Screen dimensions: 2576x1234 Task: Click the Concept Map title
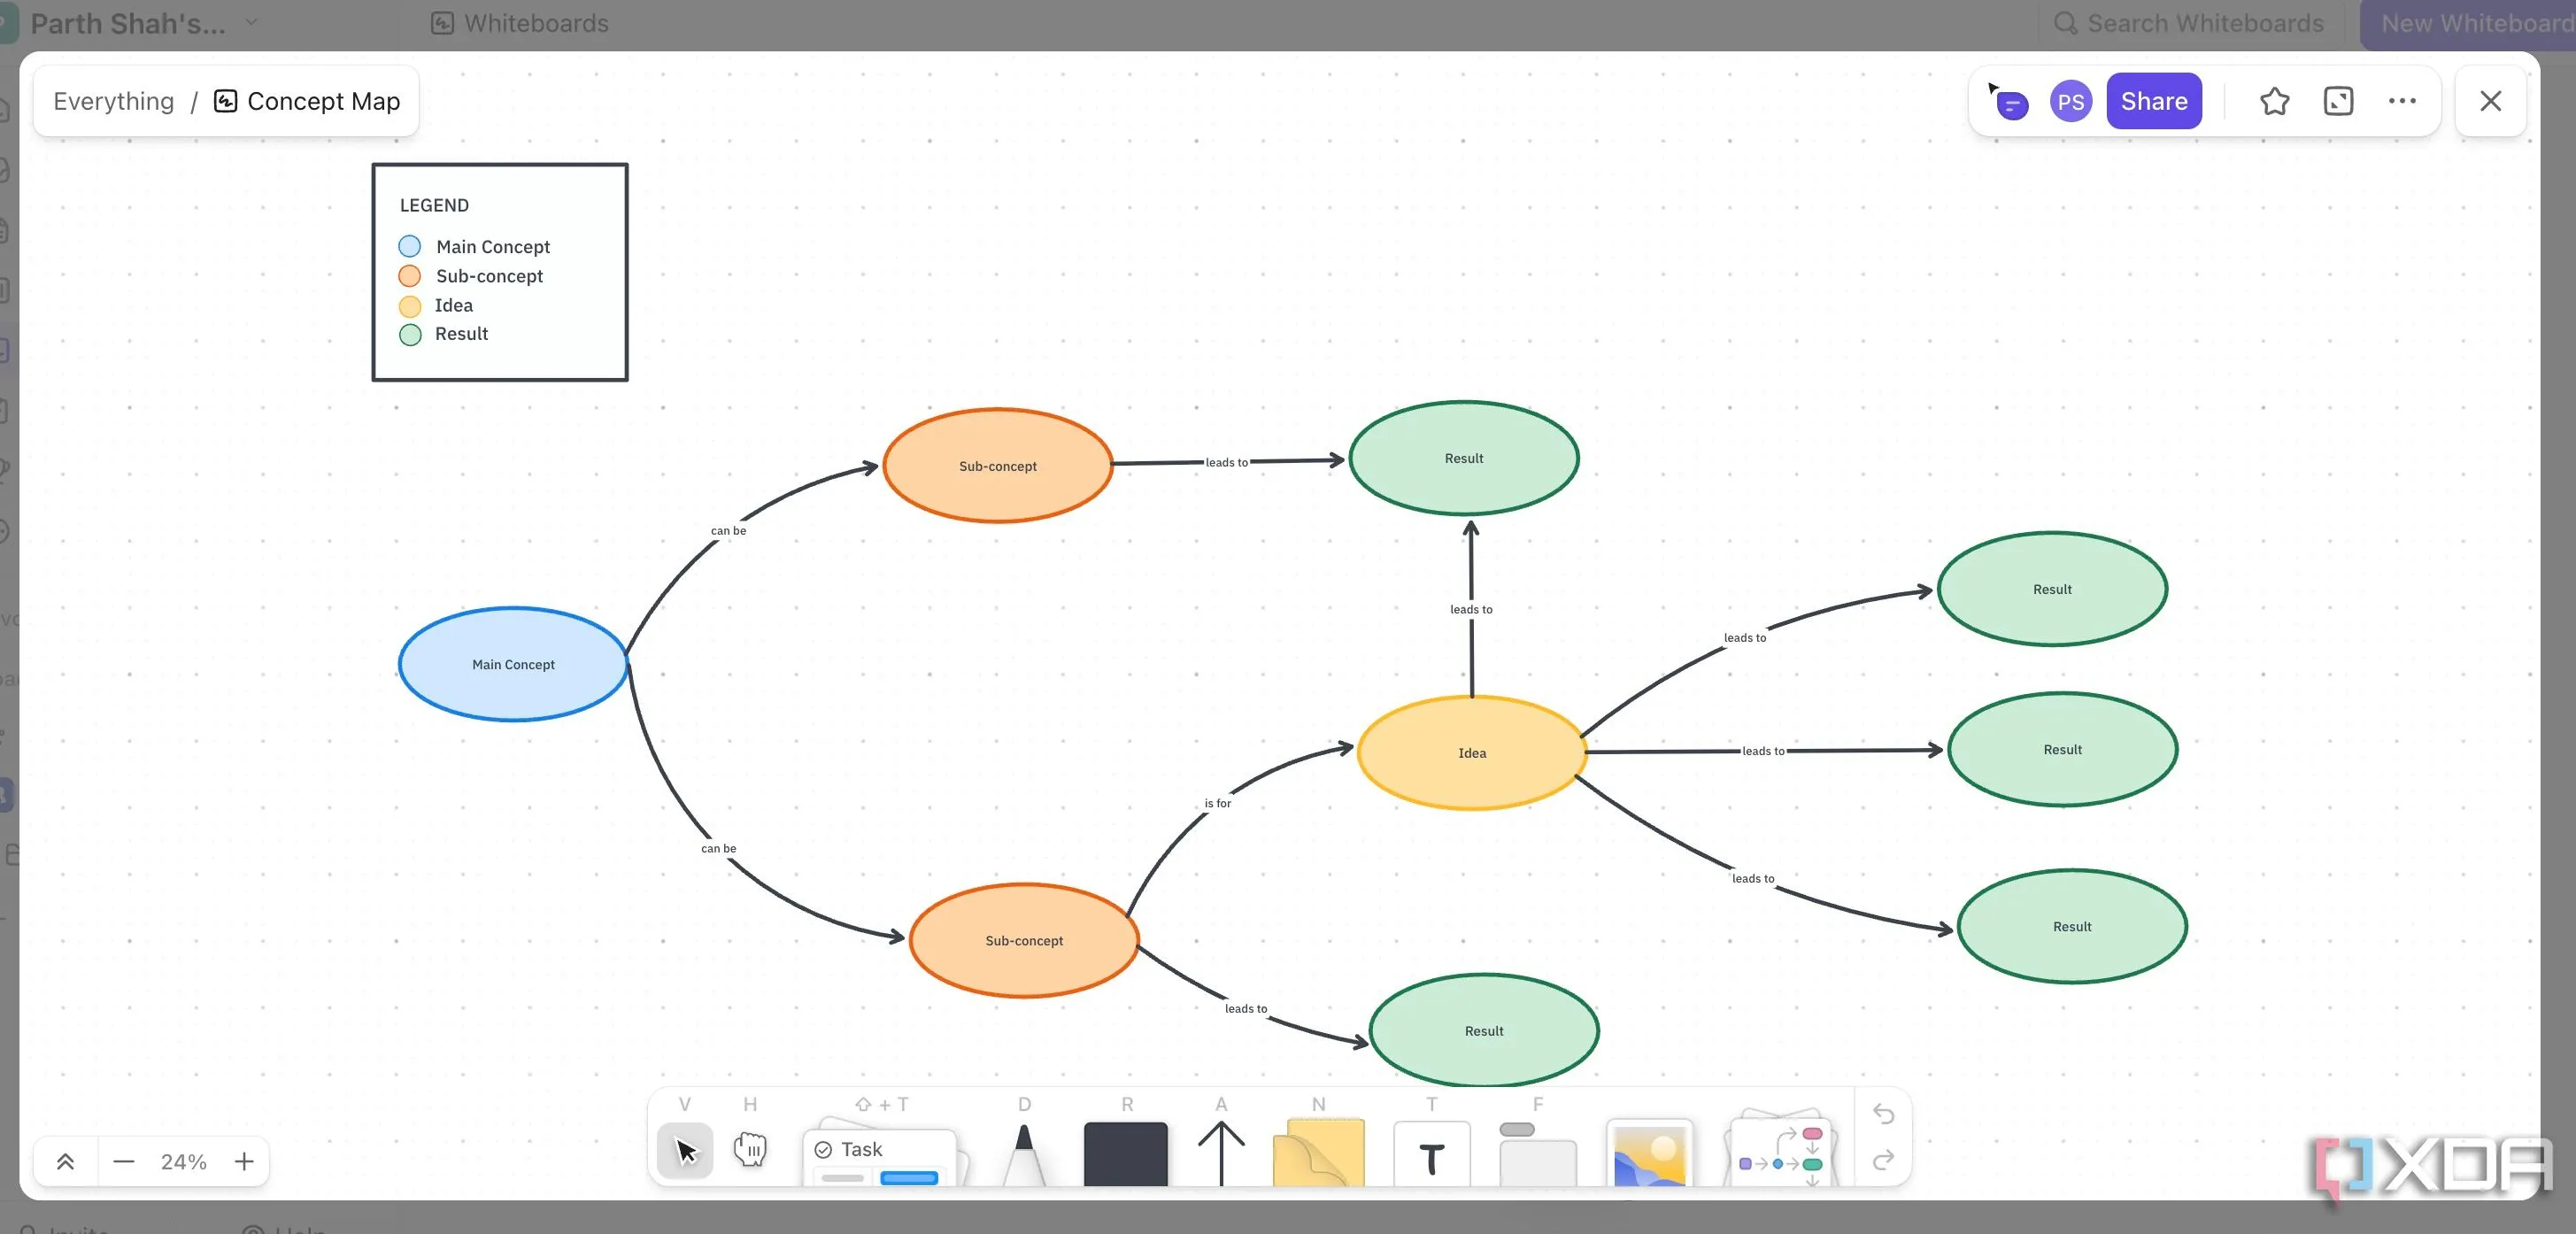point(323,101)
